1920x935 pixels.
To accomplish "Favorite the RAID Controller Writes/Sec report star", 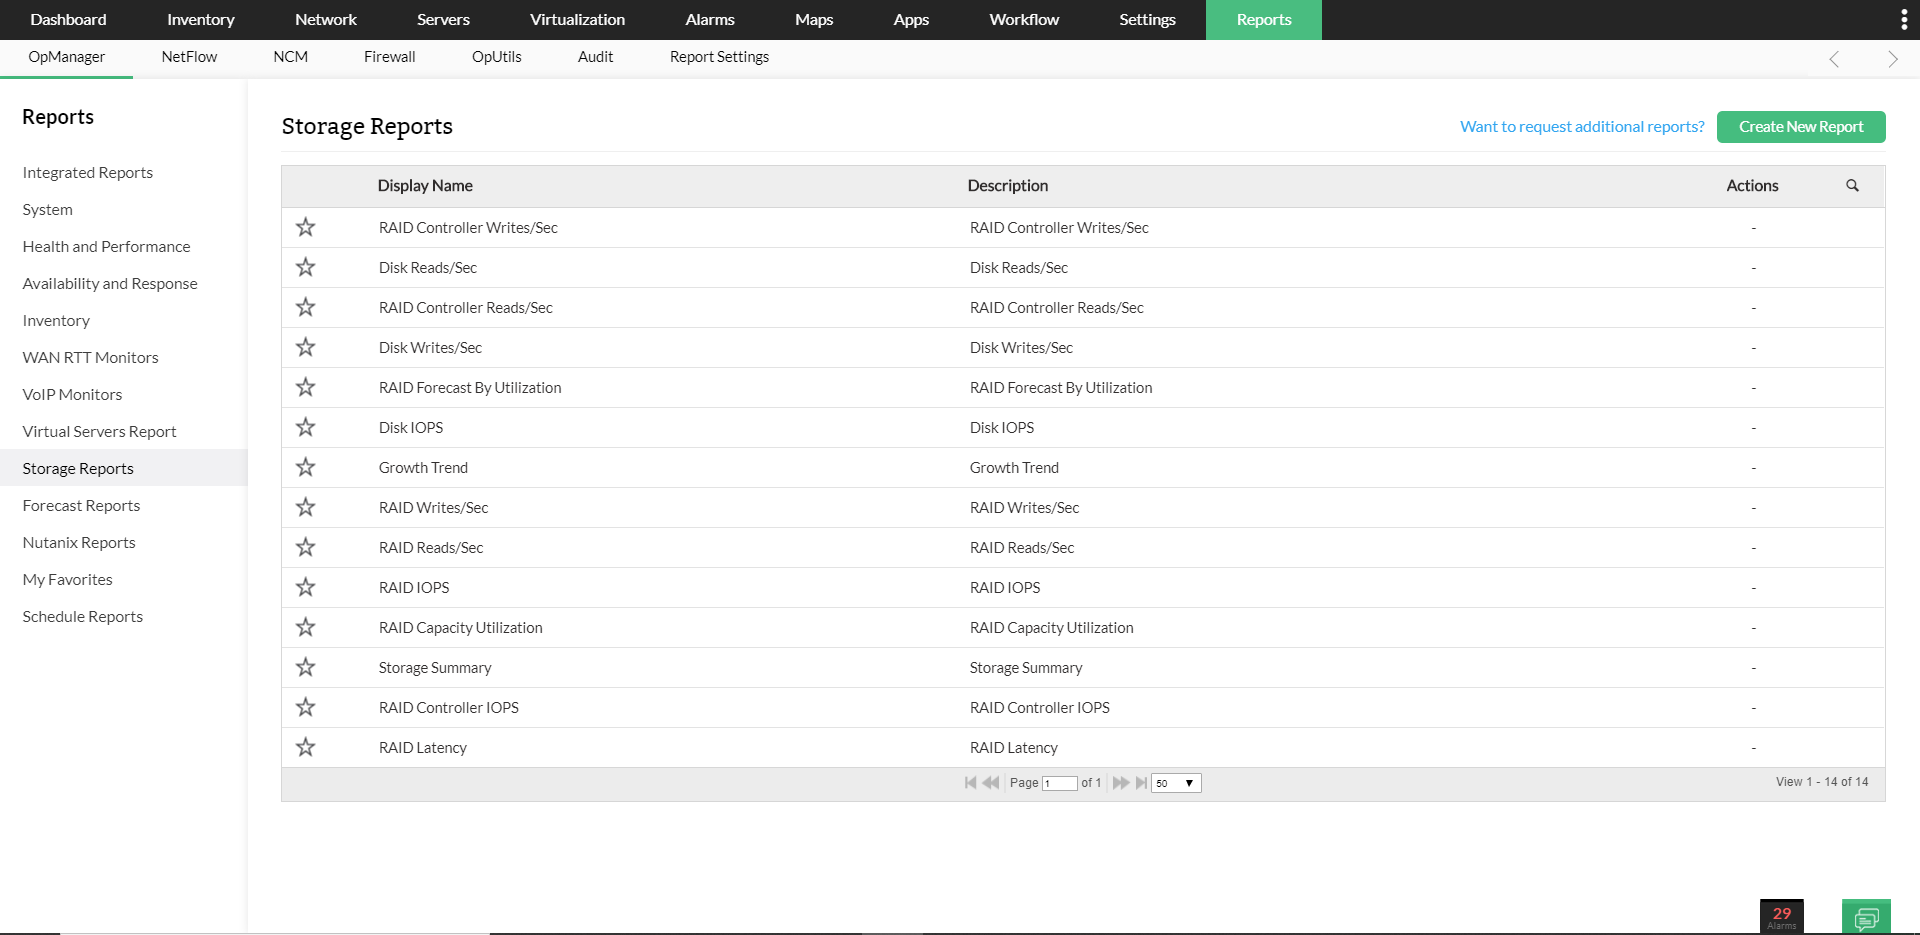I will [306, 227].
